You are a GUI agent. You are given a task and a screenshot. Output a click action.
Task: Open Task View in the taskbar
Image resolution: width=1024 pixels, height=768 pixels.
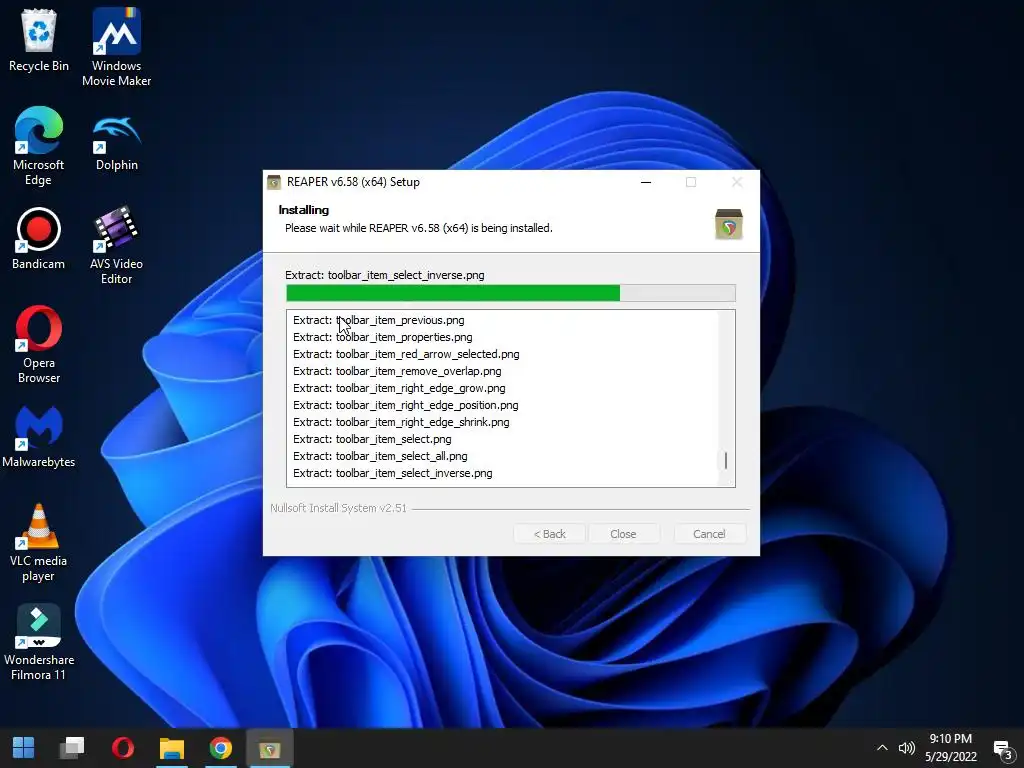72,748
